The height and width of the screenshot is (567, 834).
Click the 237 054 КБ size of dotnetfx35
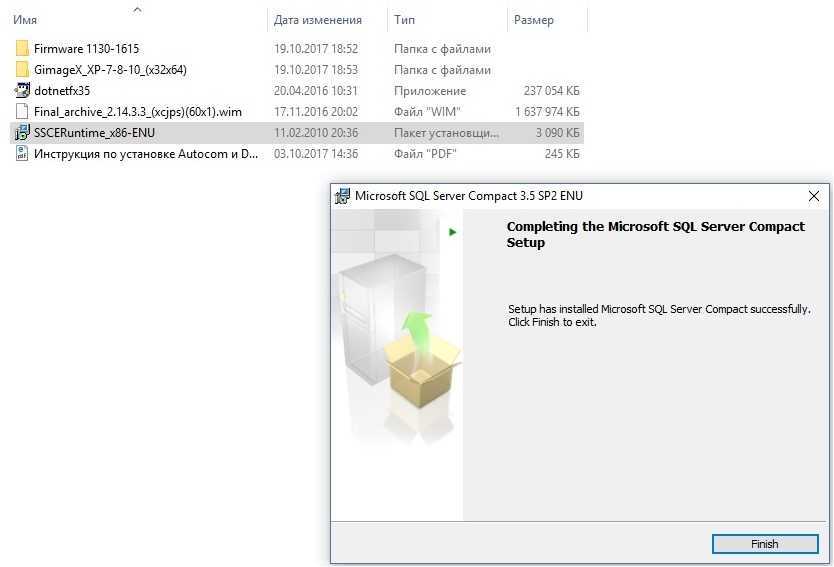[x=551, y=91]
